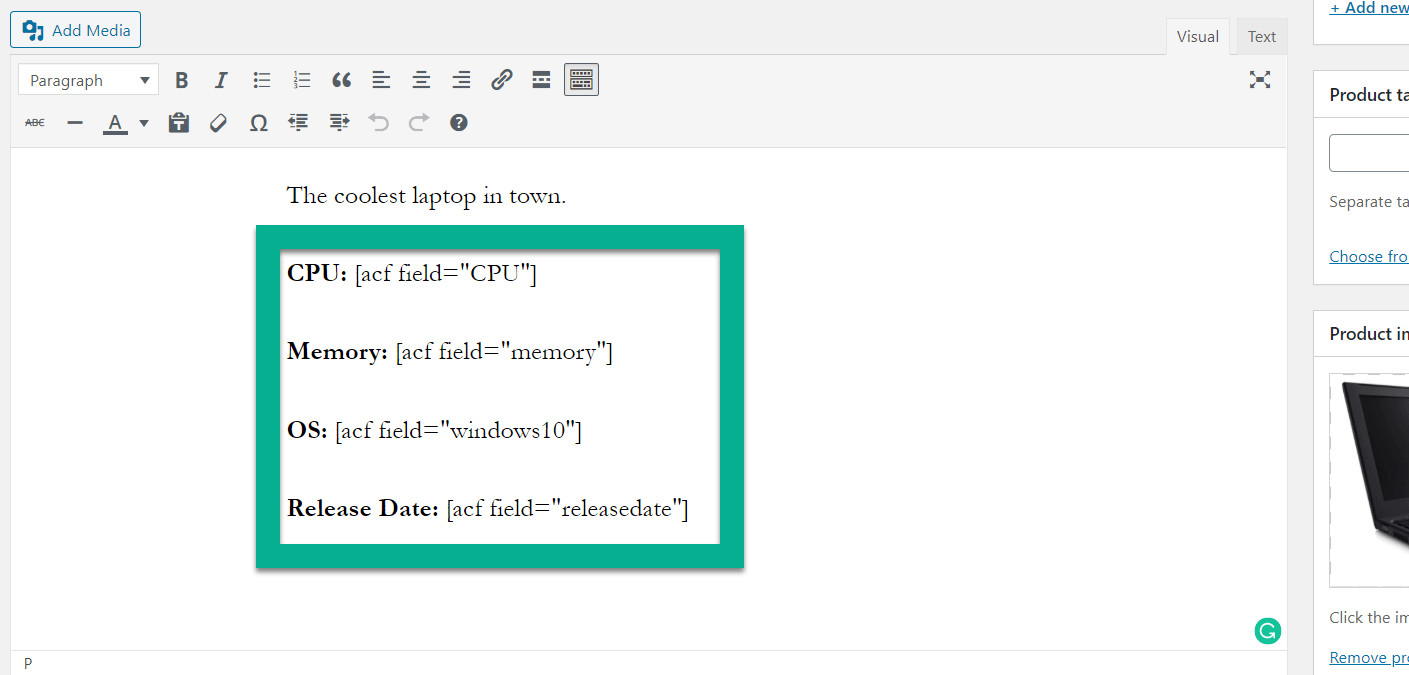Viewport: 1409px width, 675px height.
Task: Toggle distraction-free fullscreen mode
Action: 1260,80
